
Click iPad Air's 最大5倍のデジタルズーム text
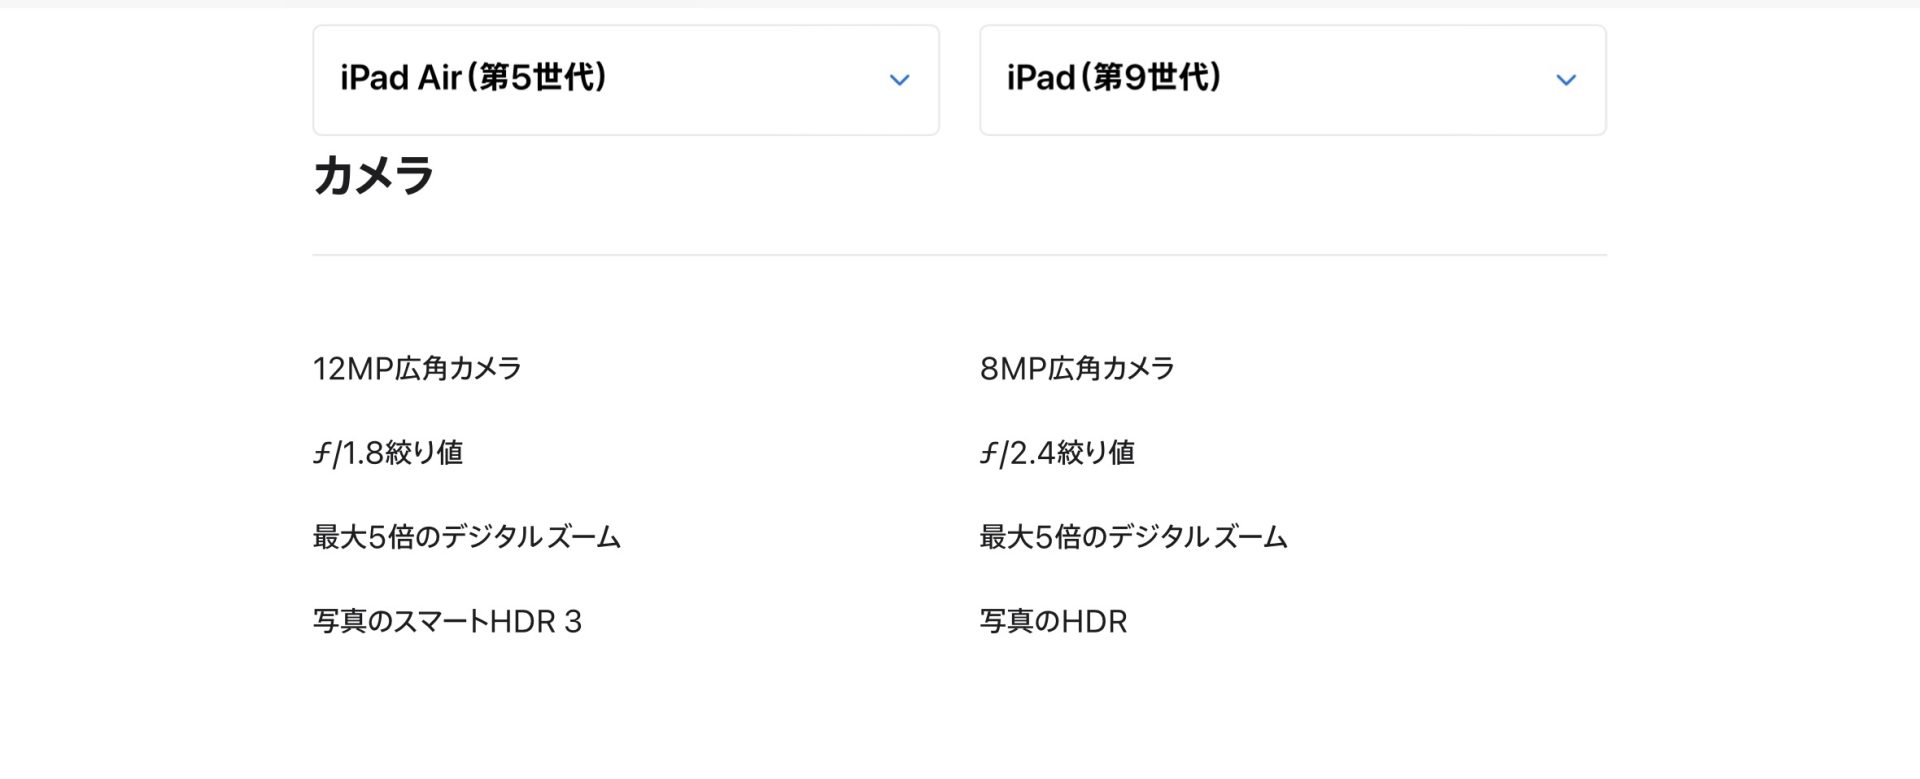pos(466,538)
